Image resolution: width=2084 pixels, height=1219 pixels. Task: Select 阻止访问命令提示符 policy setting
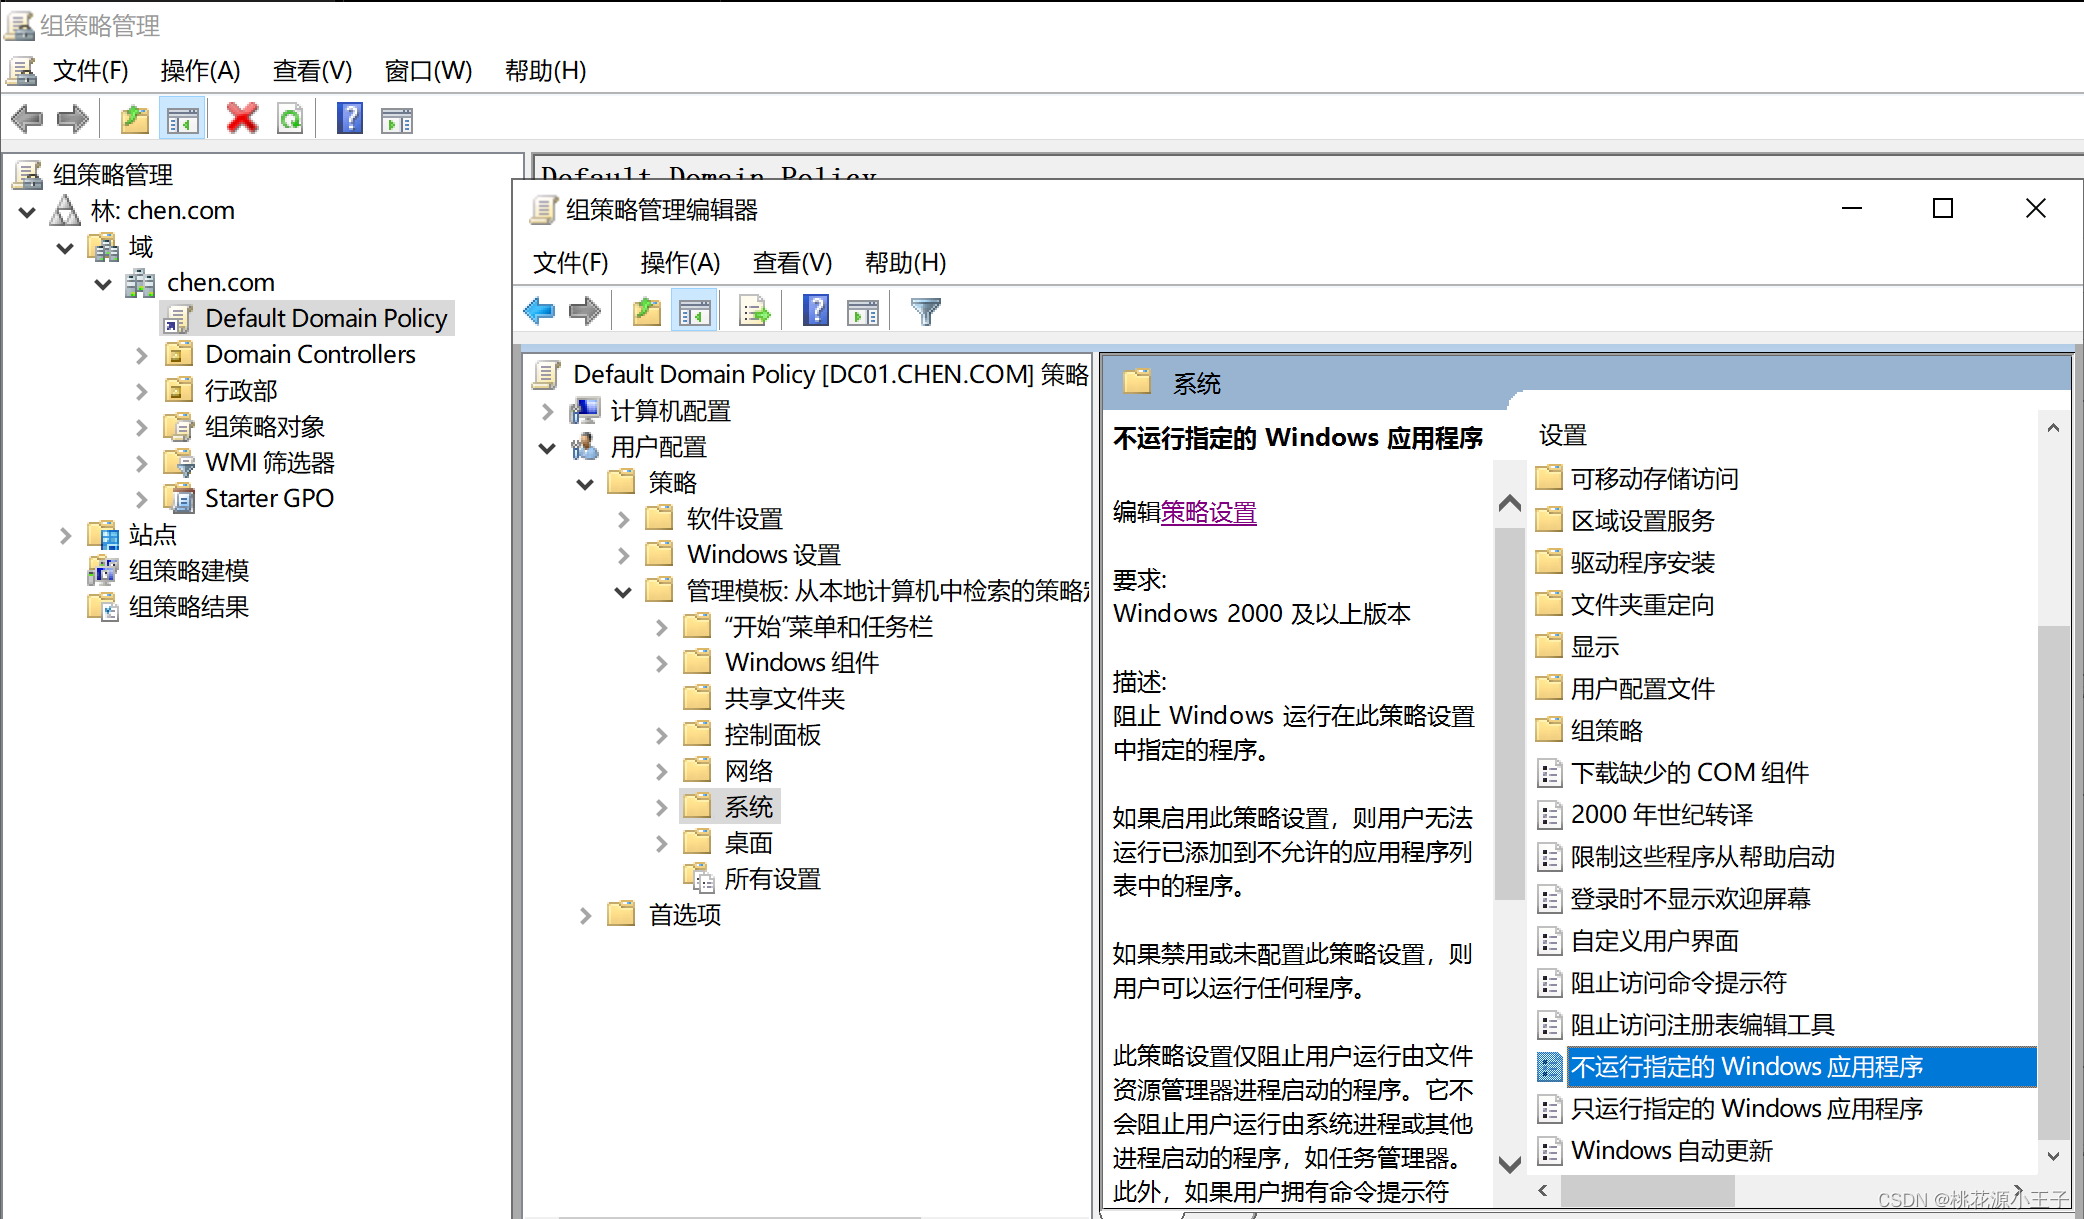coord(1678,983)
